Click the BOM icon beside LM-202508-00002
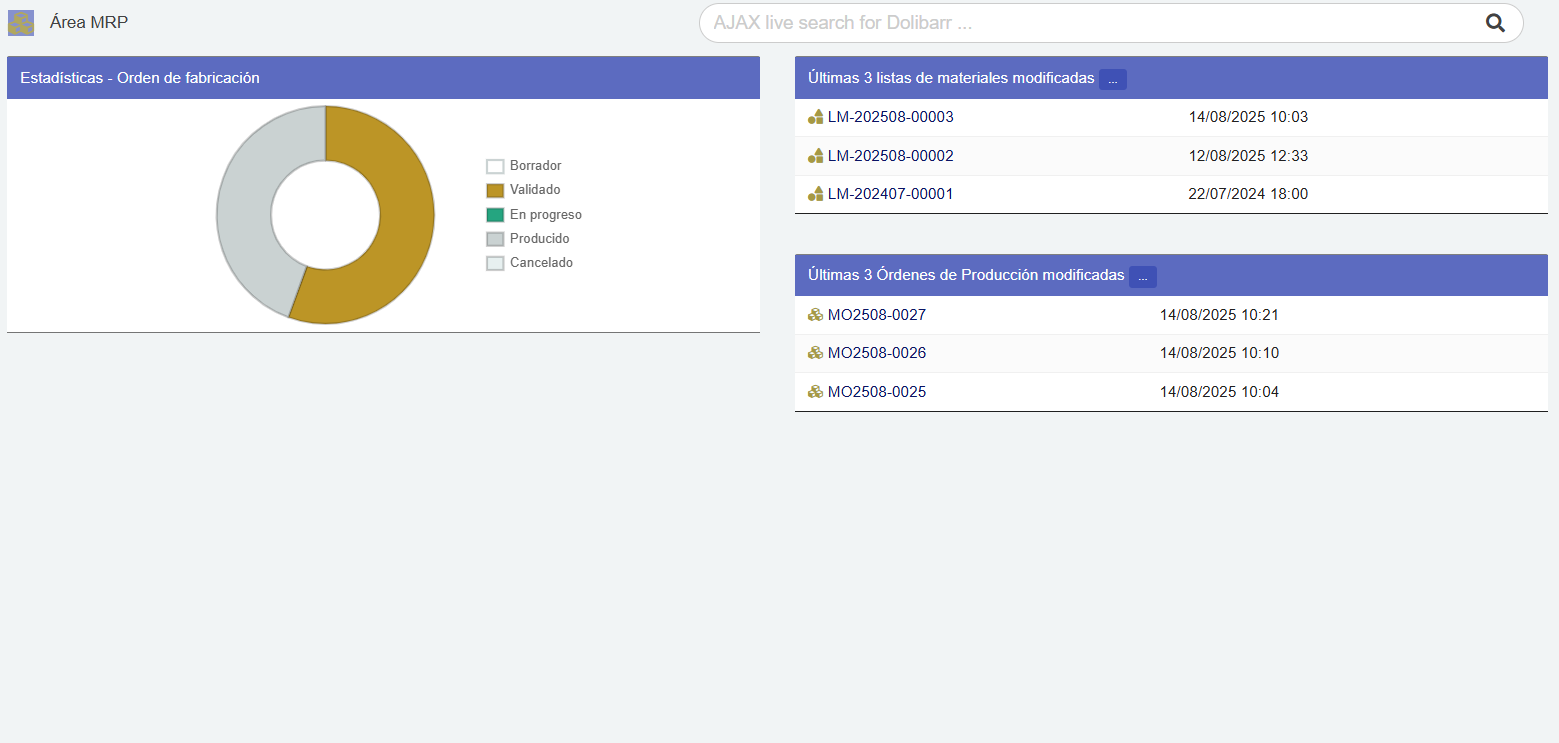 (x=815, y=156)
